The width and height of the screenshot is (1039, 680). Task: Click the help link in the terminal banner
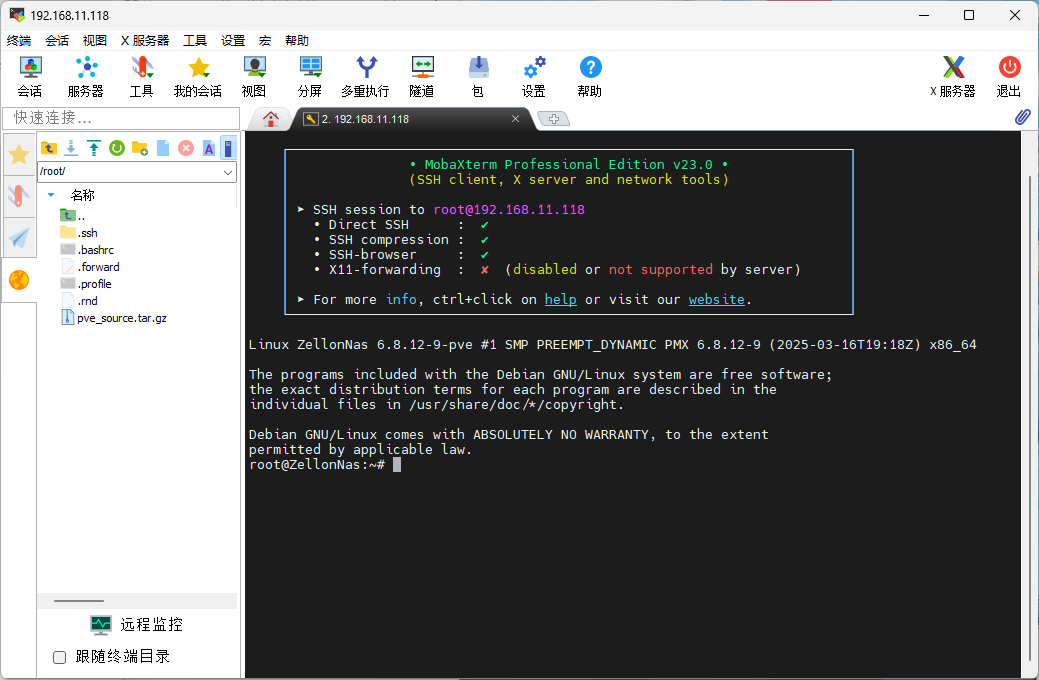point(561,300)
